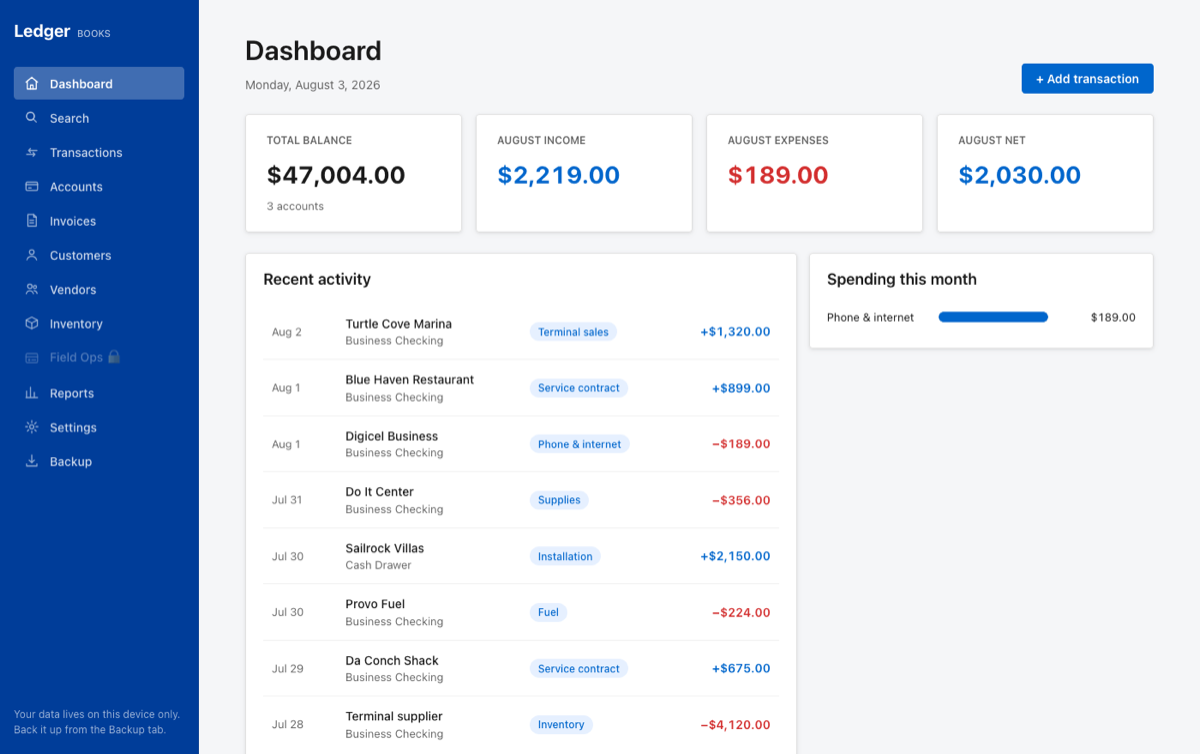This screenshot has height=754, width=1200.
Task: Click the −$356.00 amount
Action: [x=741, y=500]
